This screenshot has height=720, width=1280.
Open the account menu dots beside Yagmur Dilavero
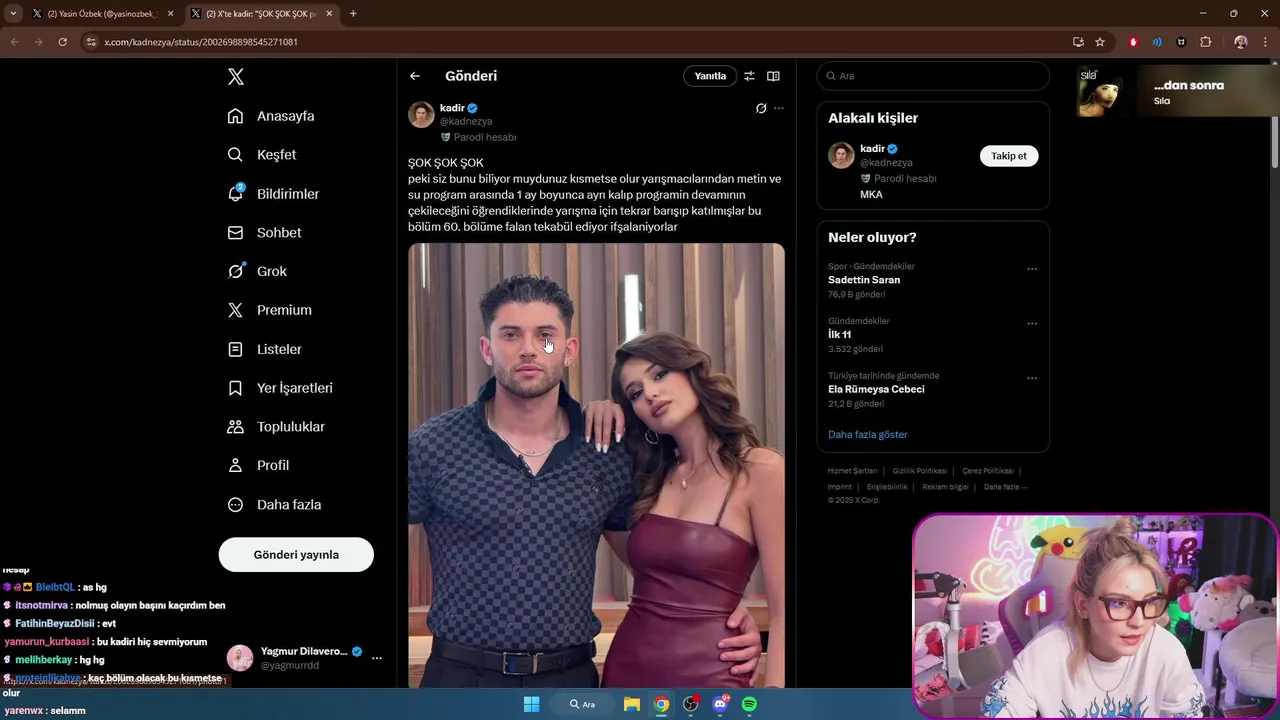click(377, 658)
